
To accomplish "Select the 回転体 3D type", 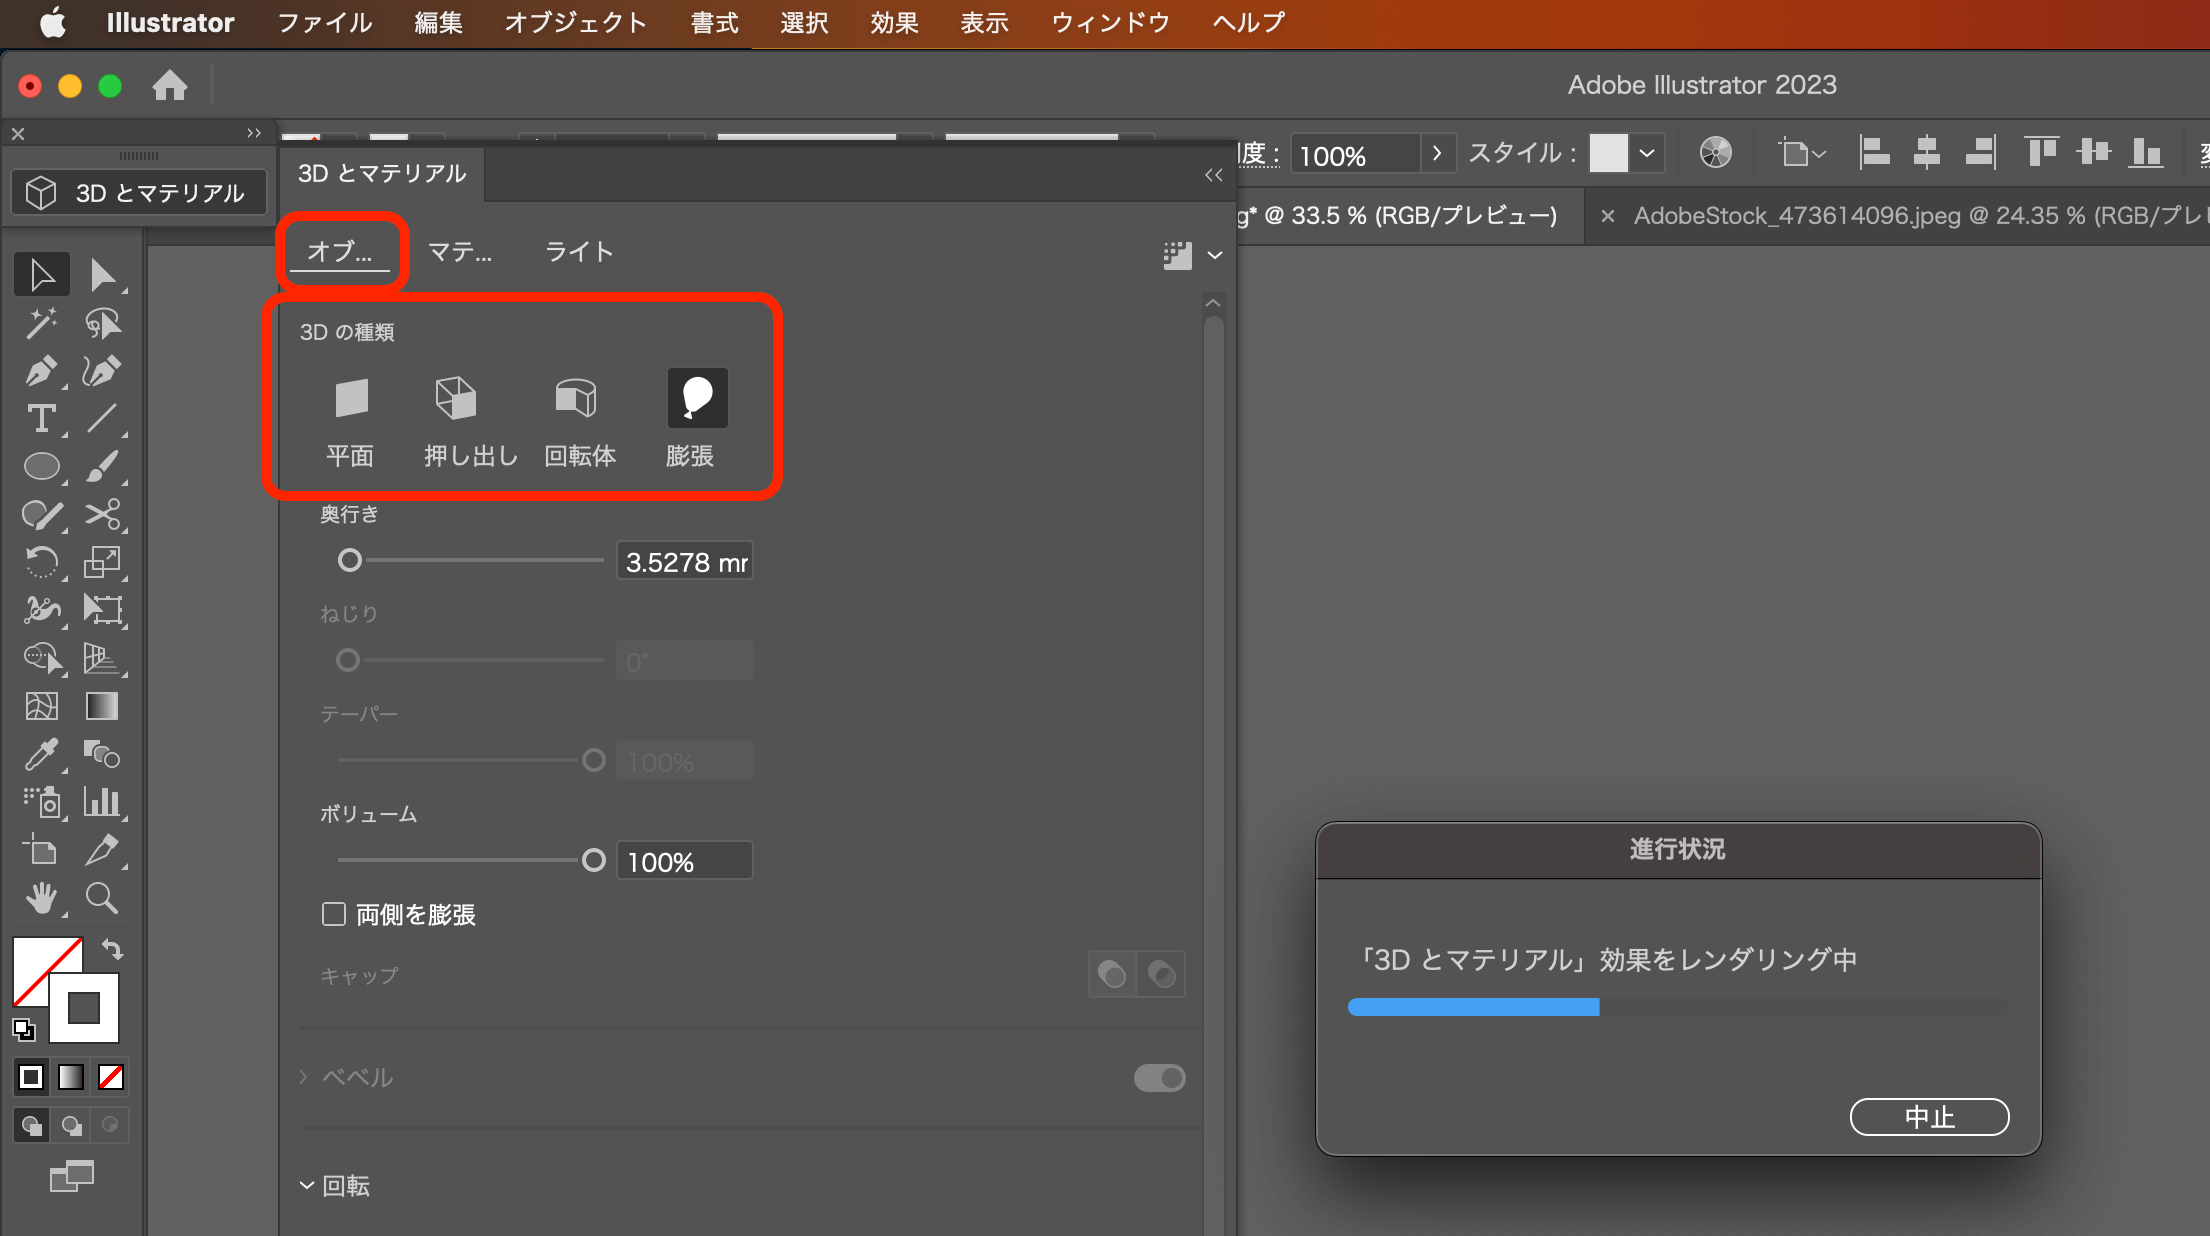I will click(579, 397).
